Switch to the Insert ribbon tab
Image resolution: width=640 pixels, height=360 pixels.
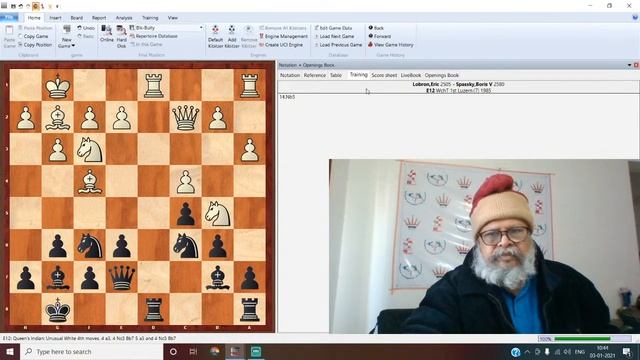pyautogui.click(x=55, y=18)
